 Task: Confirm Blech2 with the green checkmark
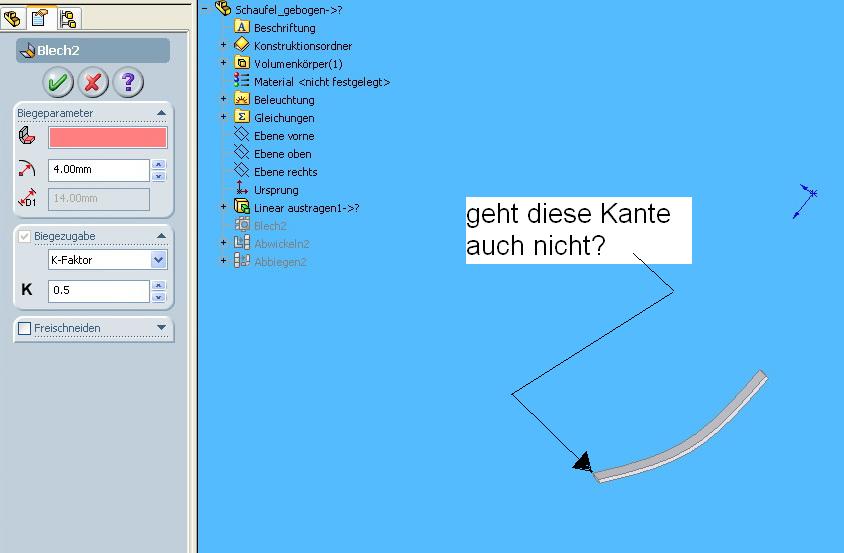[58, 82]
